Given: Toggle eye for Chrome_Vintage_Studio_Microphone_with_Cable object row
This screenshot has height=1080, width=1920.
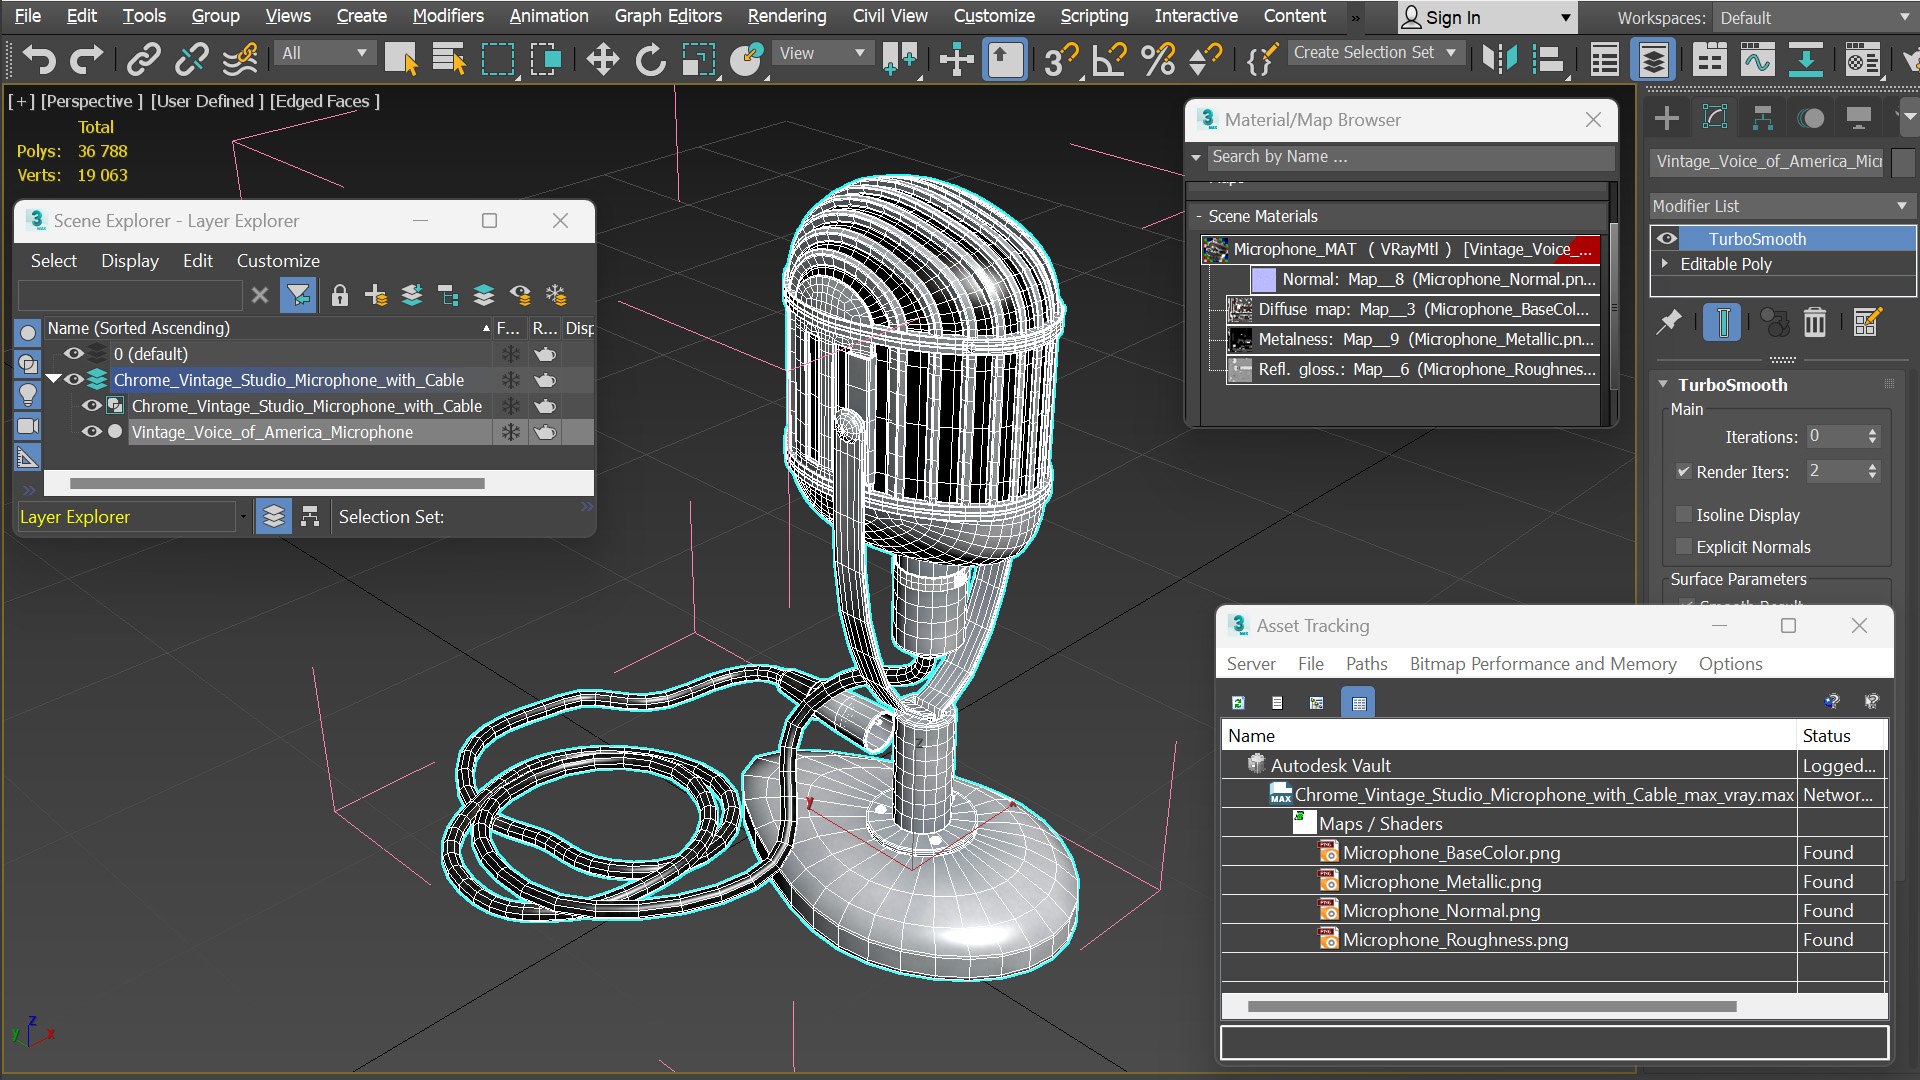Looking at the screenshot, I should tap(92, 406).
